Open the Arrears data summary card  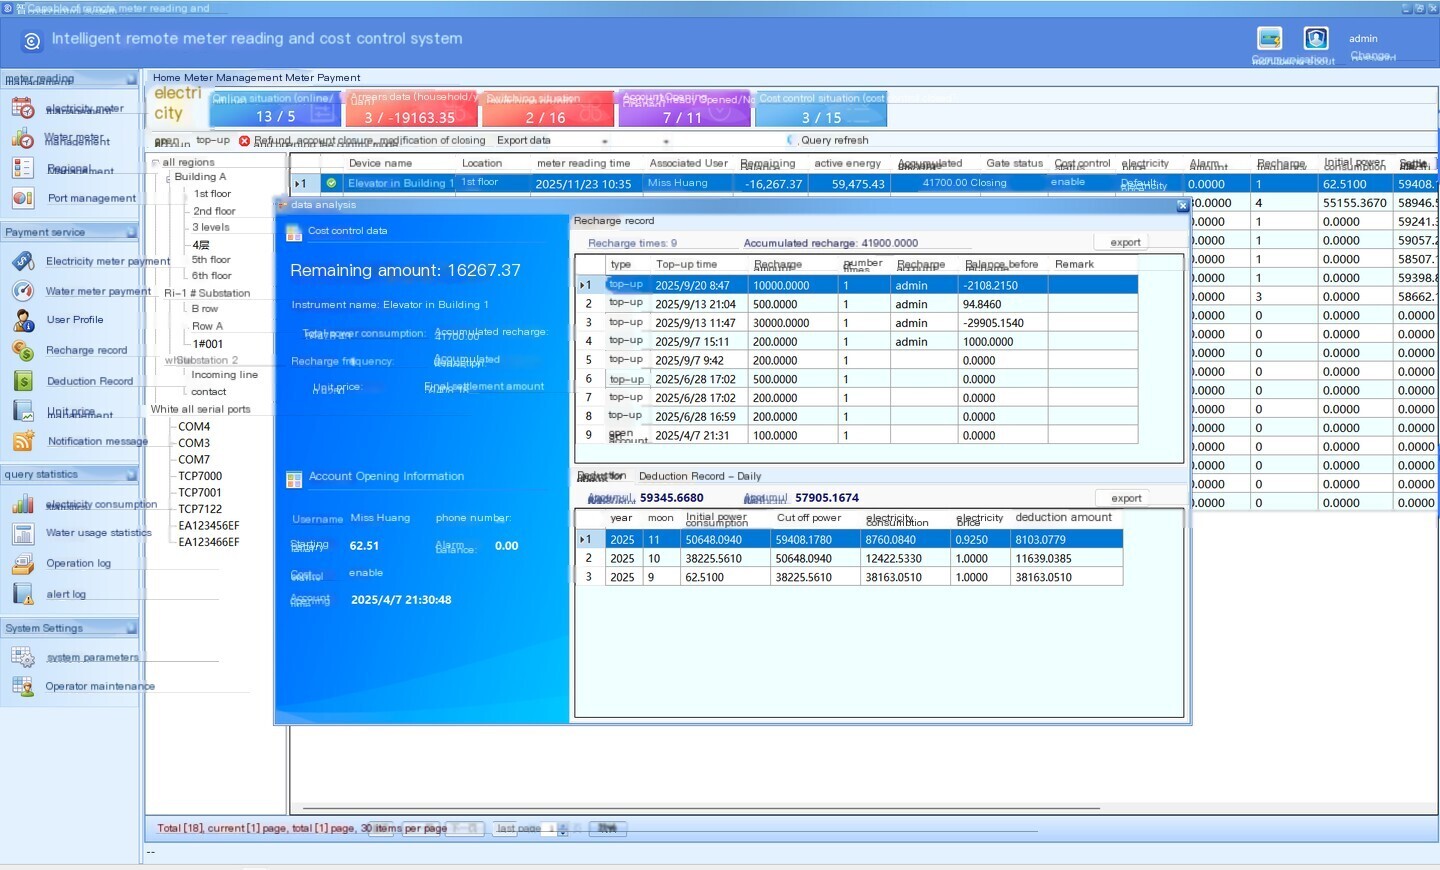click(x=413, y=109)
